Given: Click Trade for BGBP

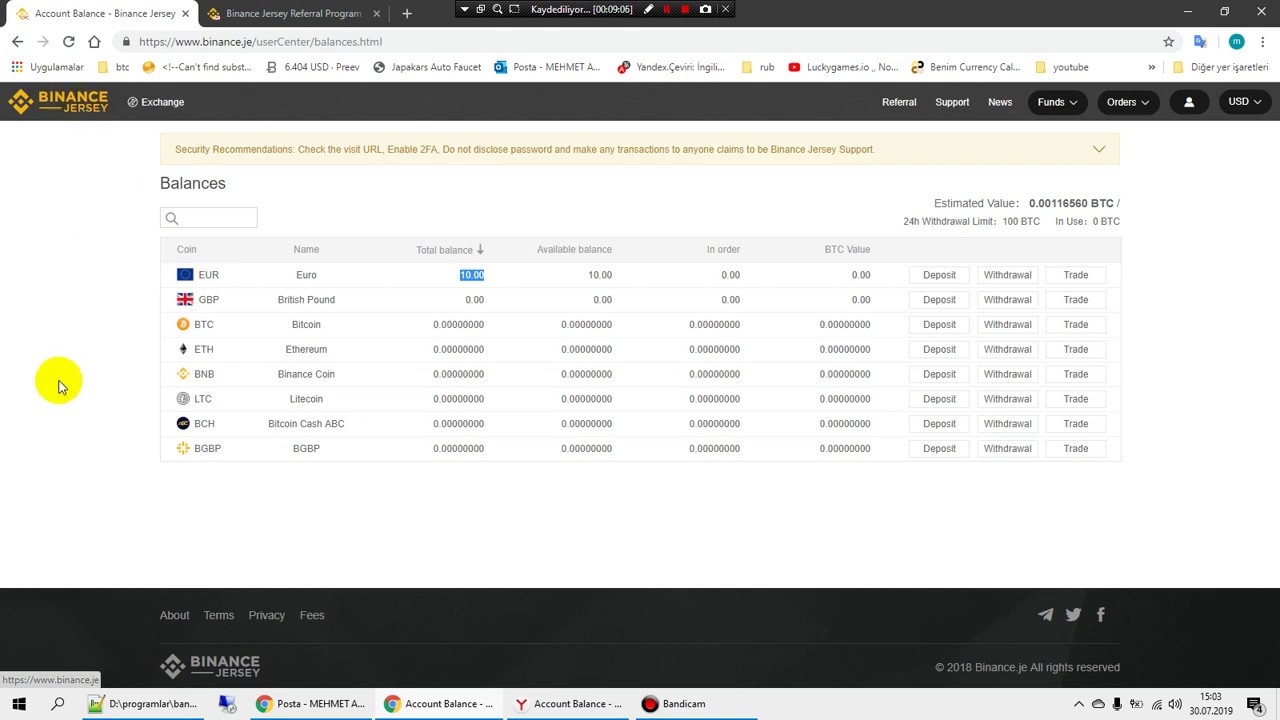Looking at the screenshot, I should 1076,449.
